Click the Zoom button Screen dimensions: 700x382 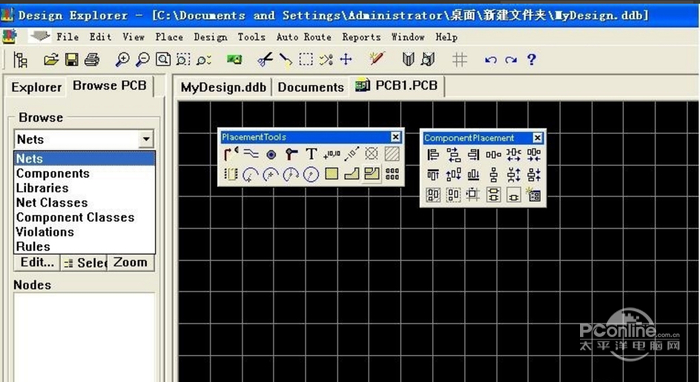point(130,262)
